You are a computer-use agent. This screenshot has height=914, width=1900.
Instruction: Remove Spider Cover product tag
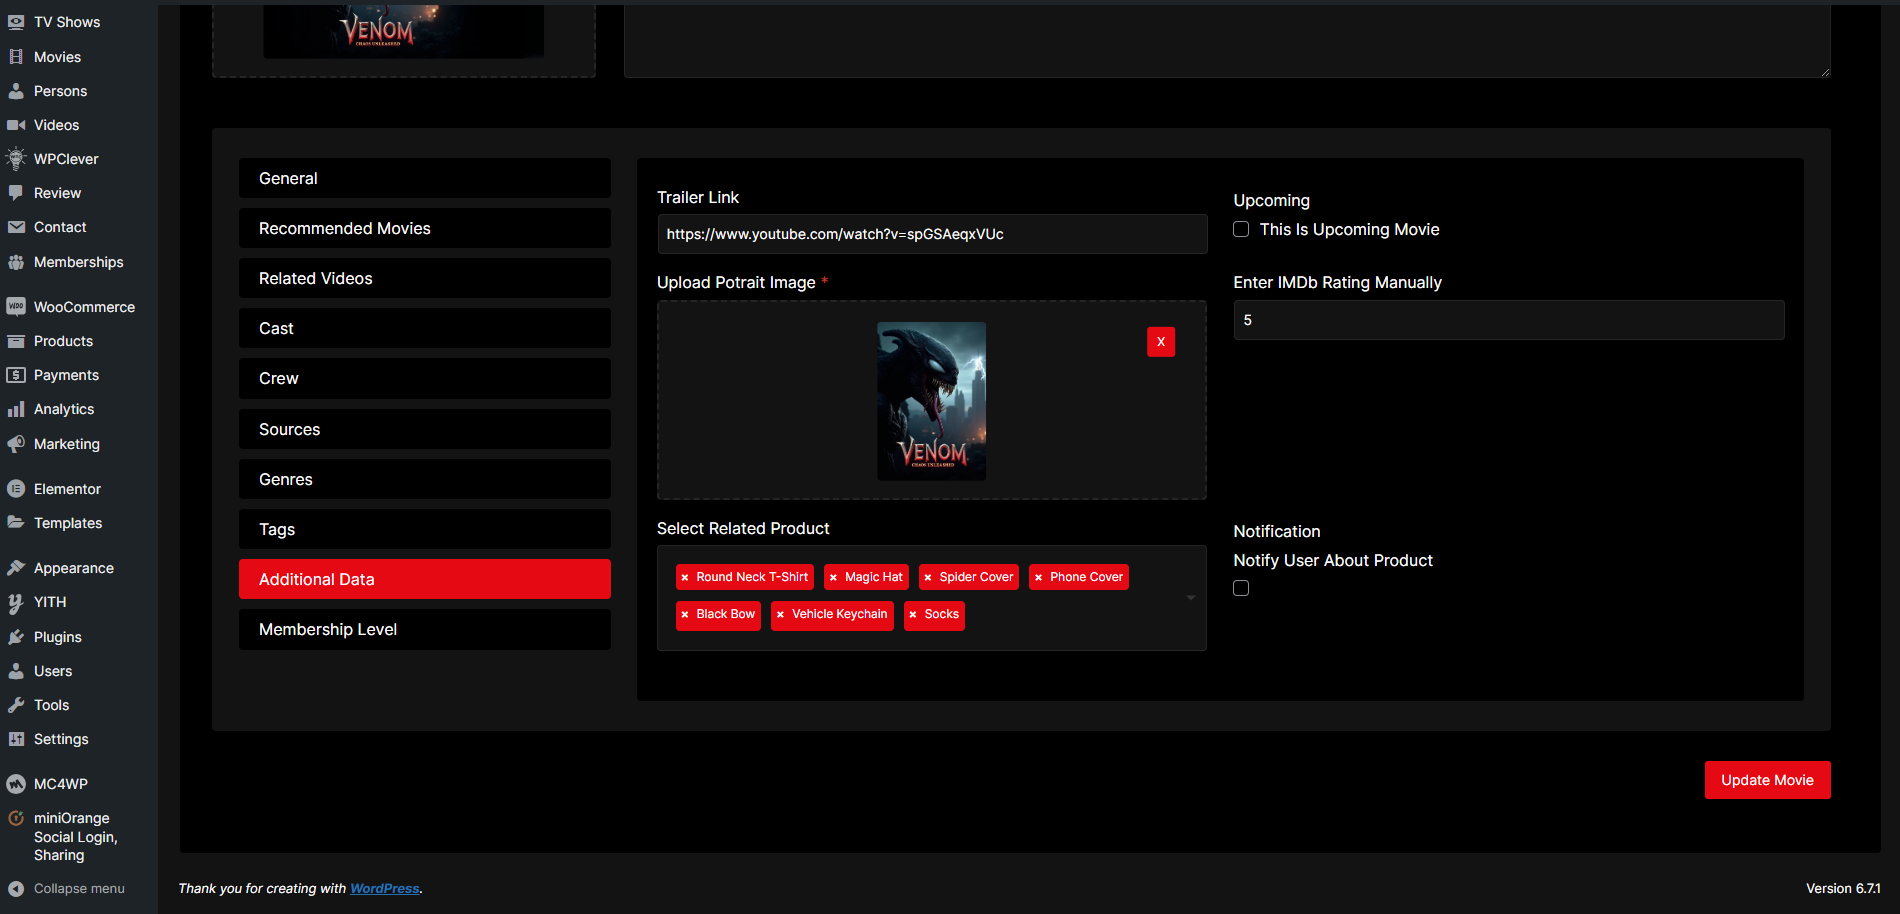(x=928, y=578)
